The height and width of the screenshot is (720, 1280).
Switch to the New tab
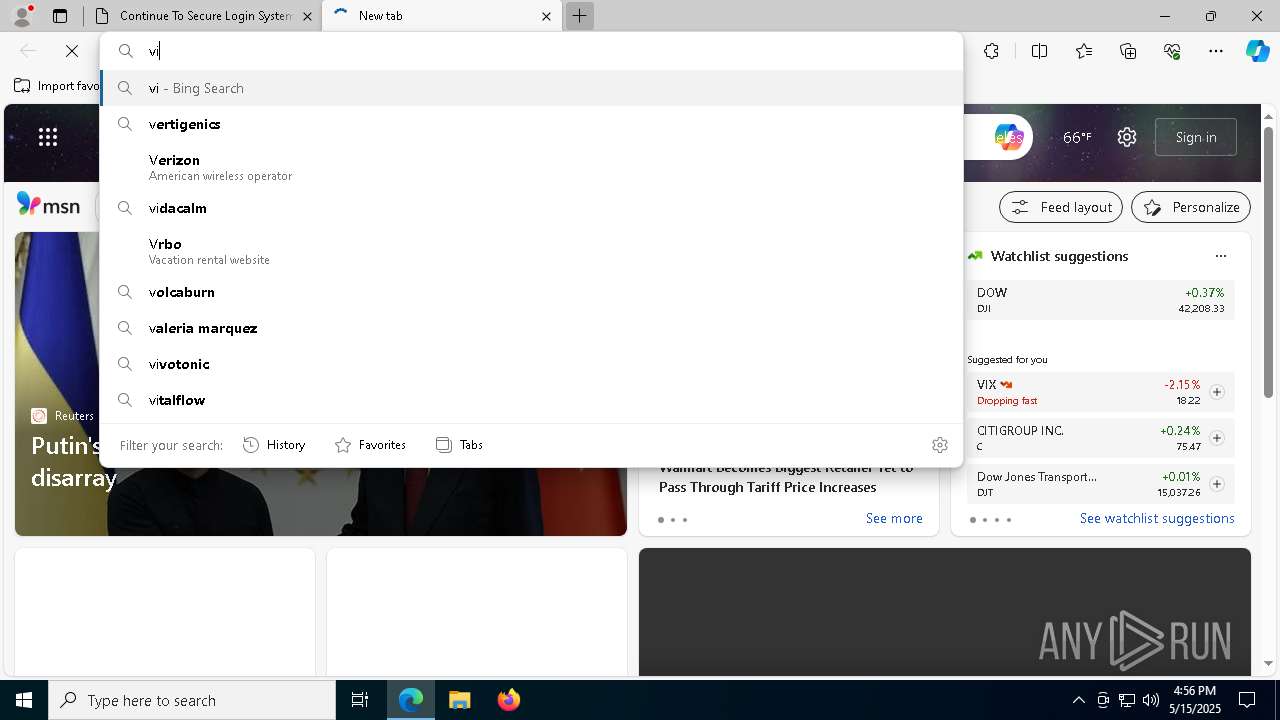click(x=440, y=16)
